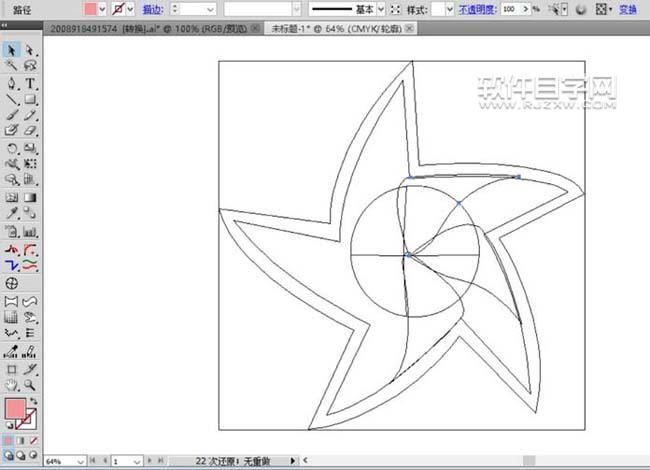Viewport: 650px width, 470px height.
Task: Click the opacity value field
Action: [x=511, y=9]
